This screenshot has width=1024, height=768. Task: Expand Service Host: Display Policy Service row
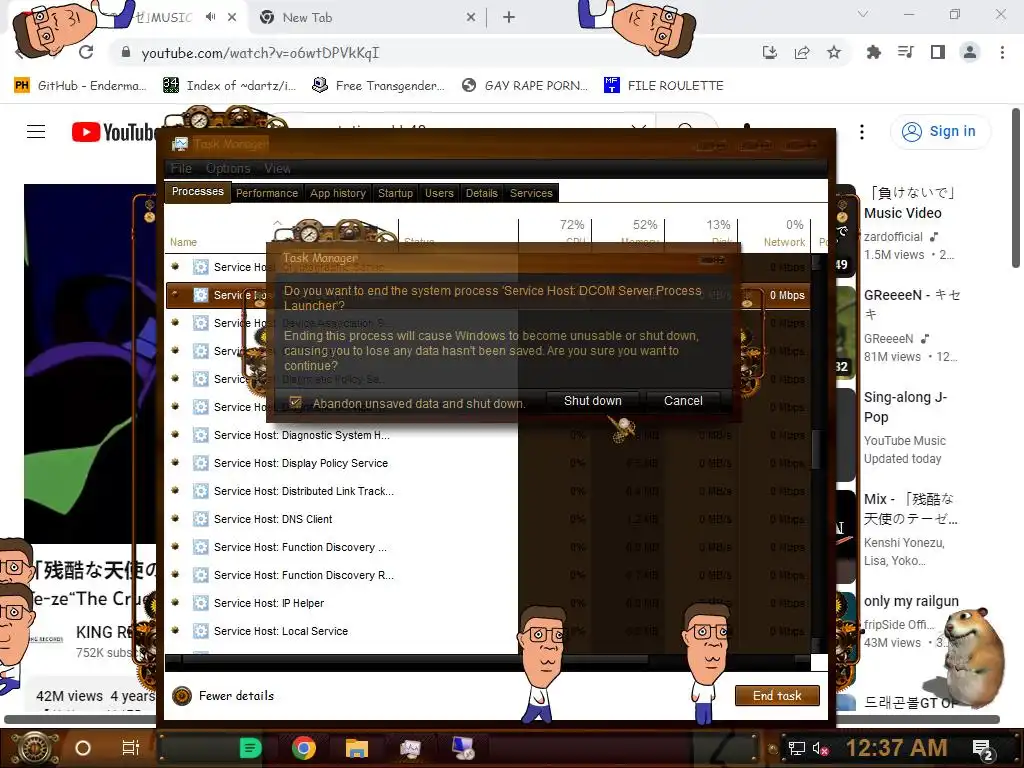click(175, 462)
